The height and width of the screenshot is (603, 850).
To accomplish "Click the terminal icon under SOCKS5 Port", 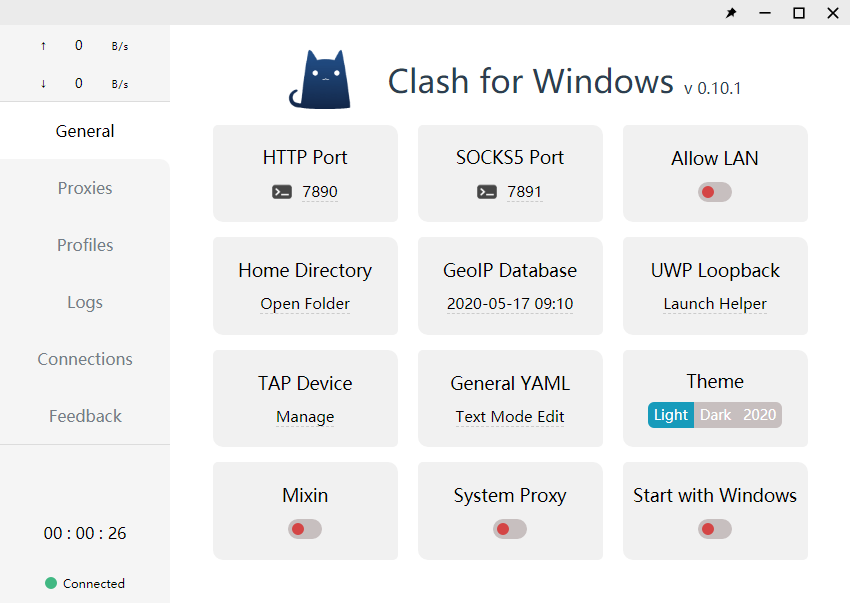I will pyautogui.click(x=487, y=192).
